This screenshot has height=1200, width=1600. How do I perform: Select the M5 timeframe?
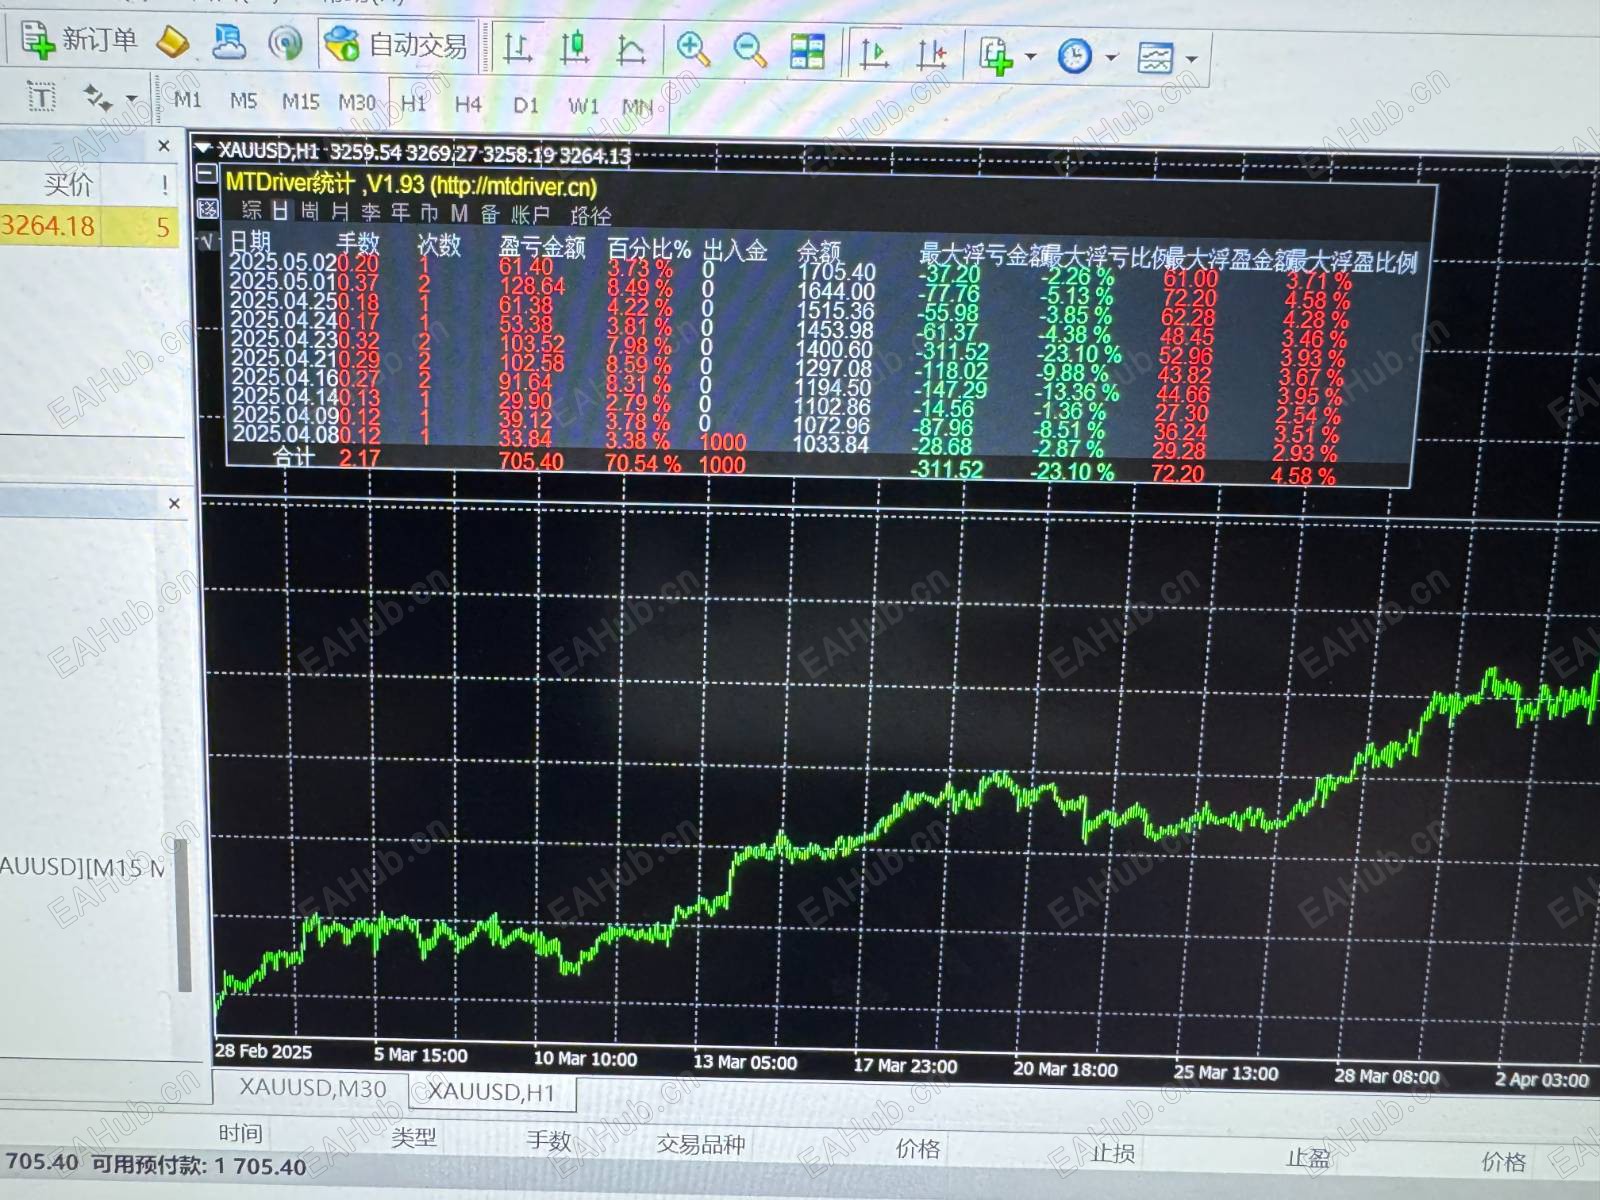(x=243, y=101)
